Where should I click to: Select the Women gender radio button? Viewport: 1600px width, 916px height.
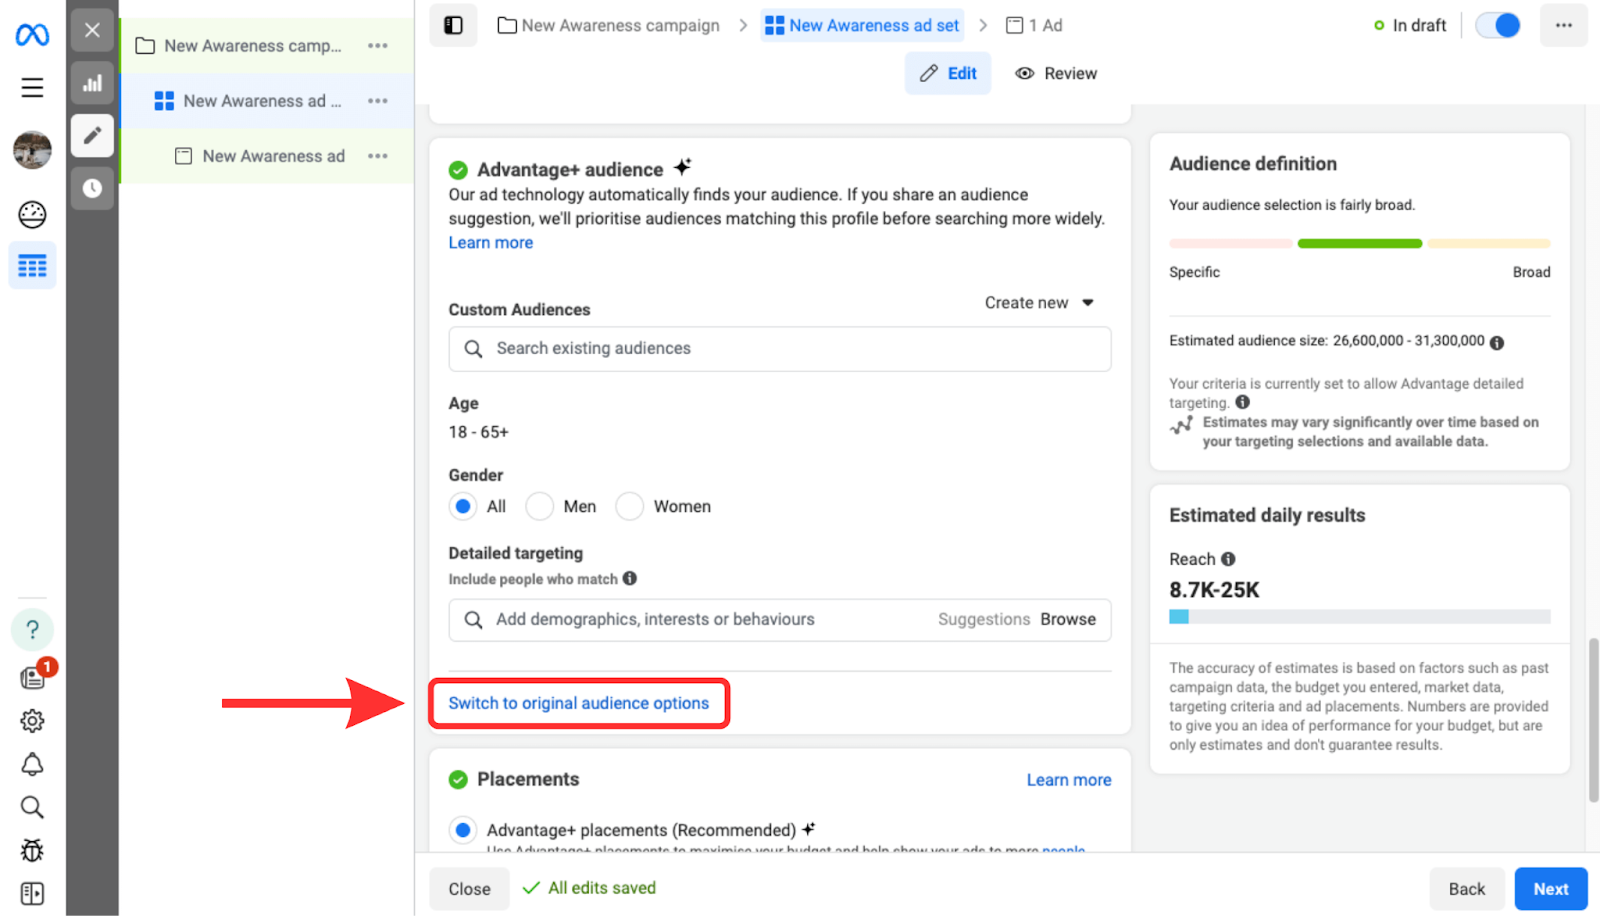[630, 507]
